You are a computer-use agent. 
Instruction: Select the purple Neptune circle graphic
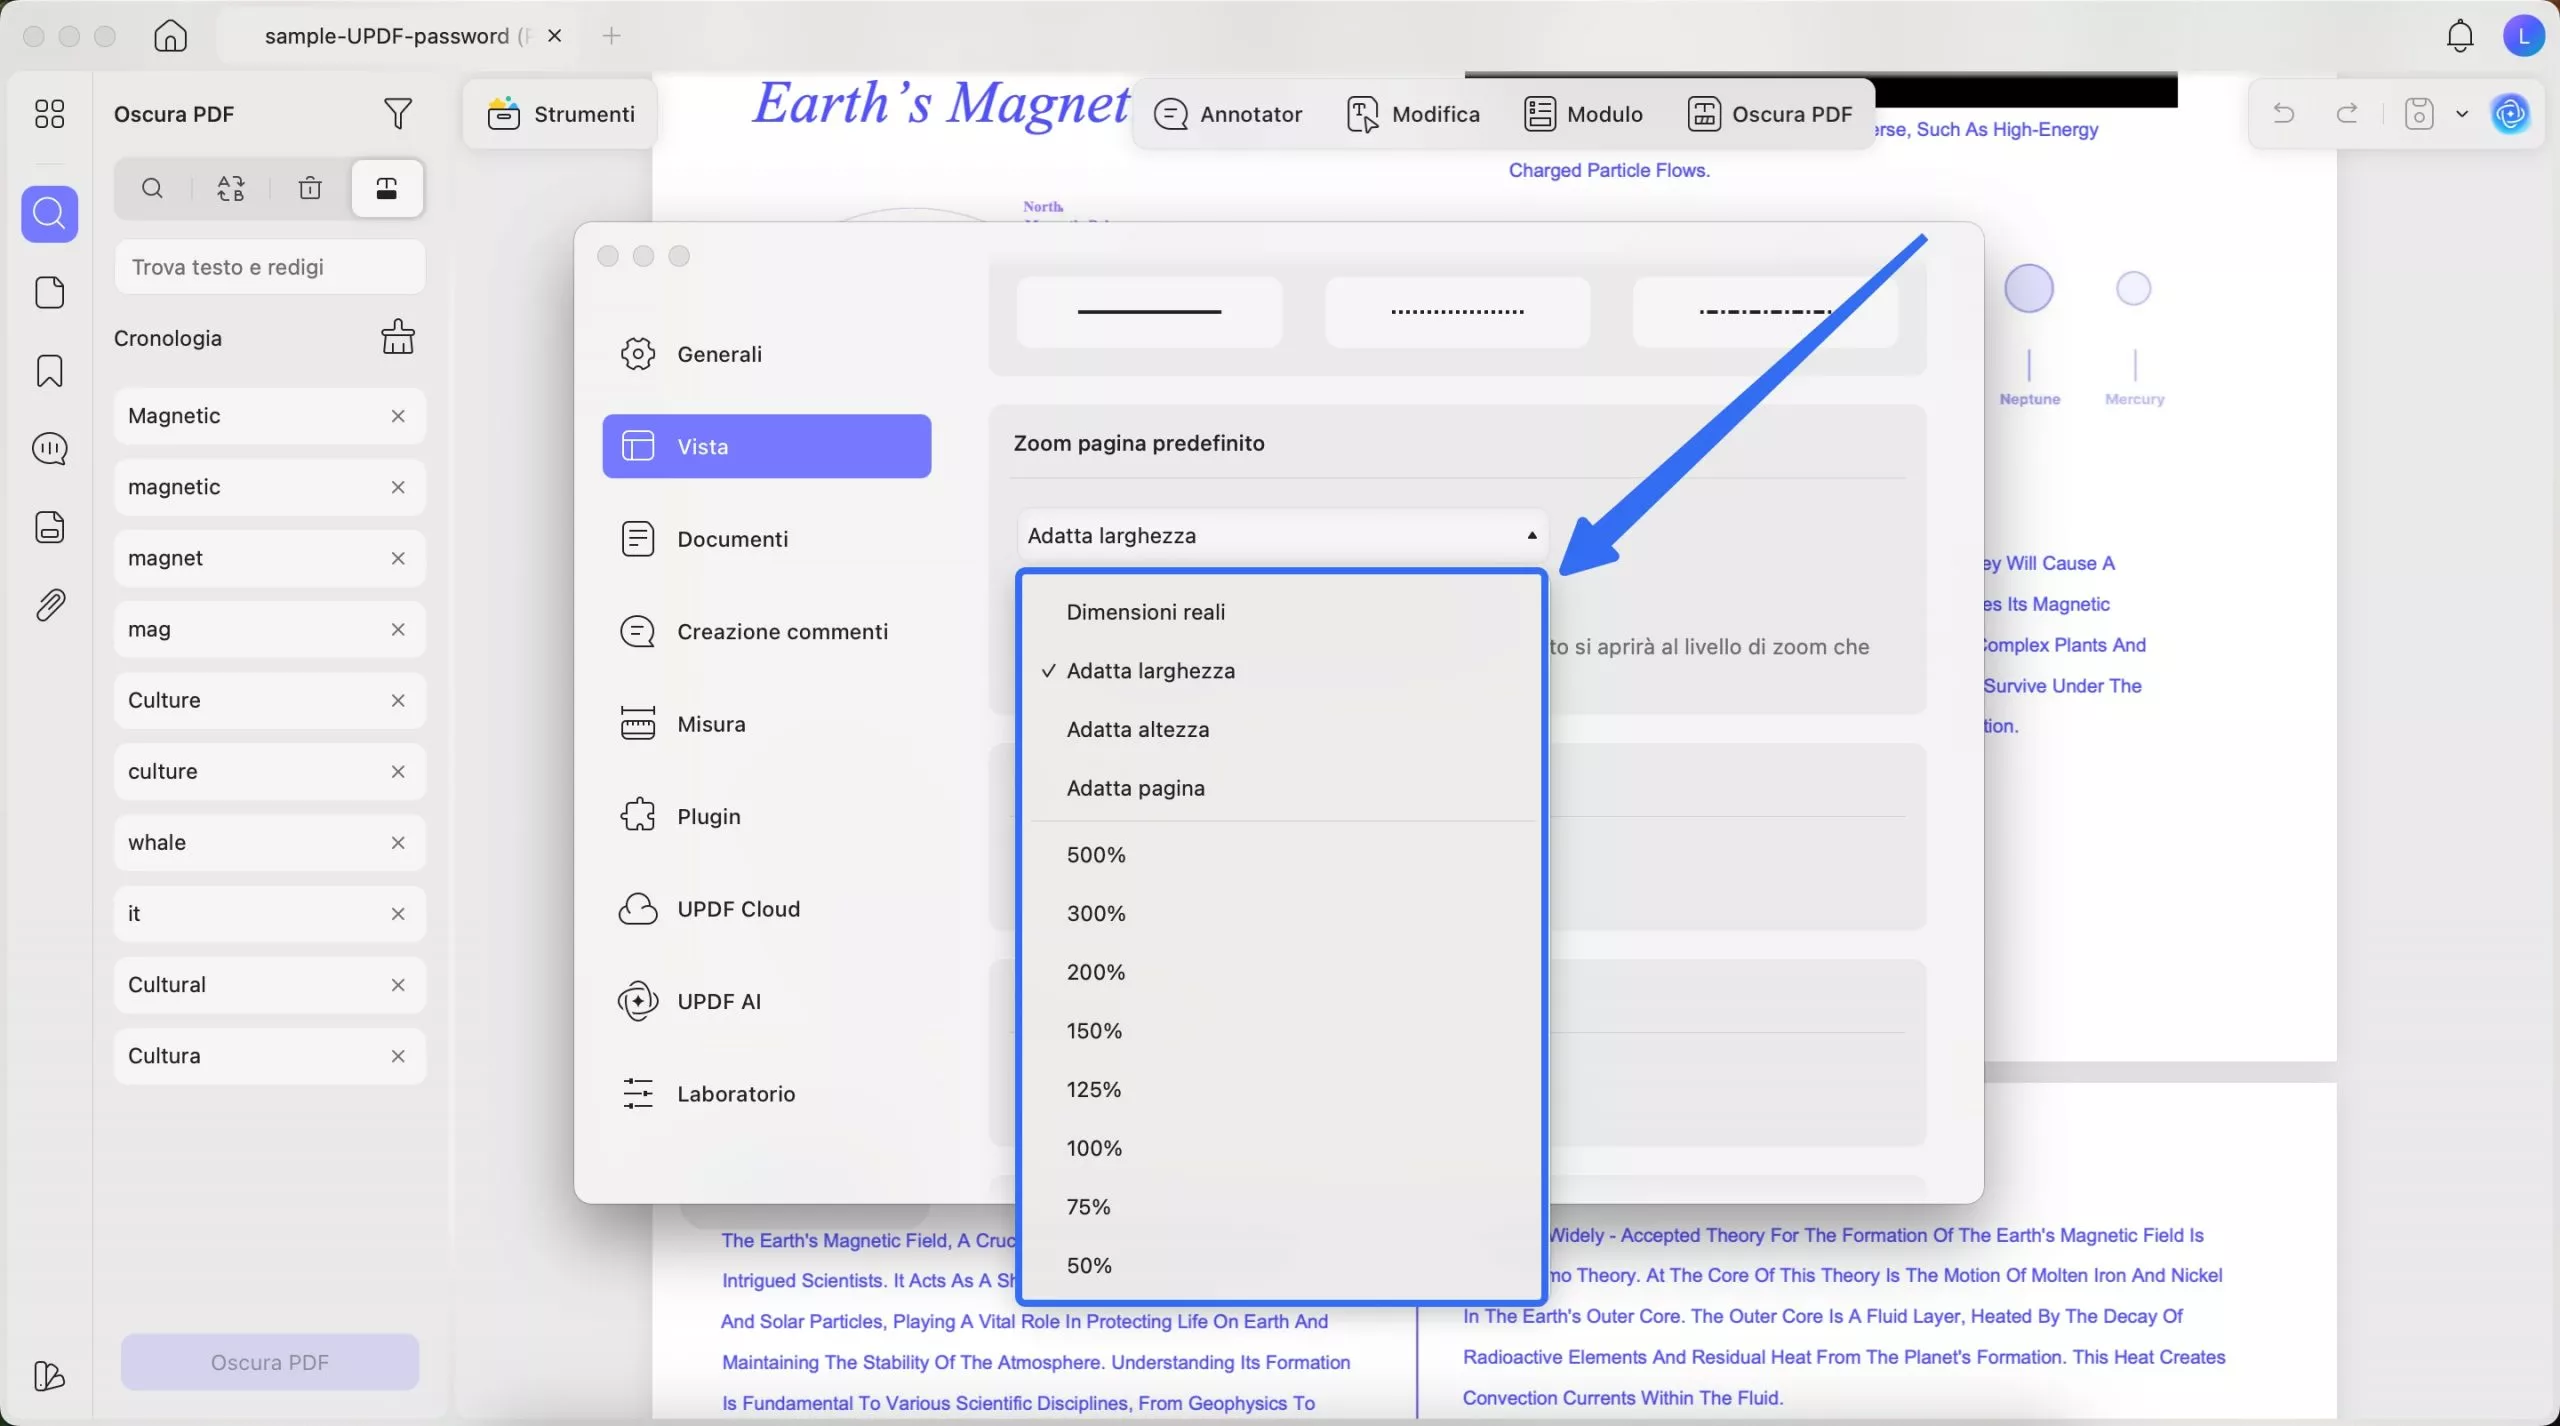click(2029, 288)
